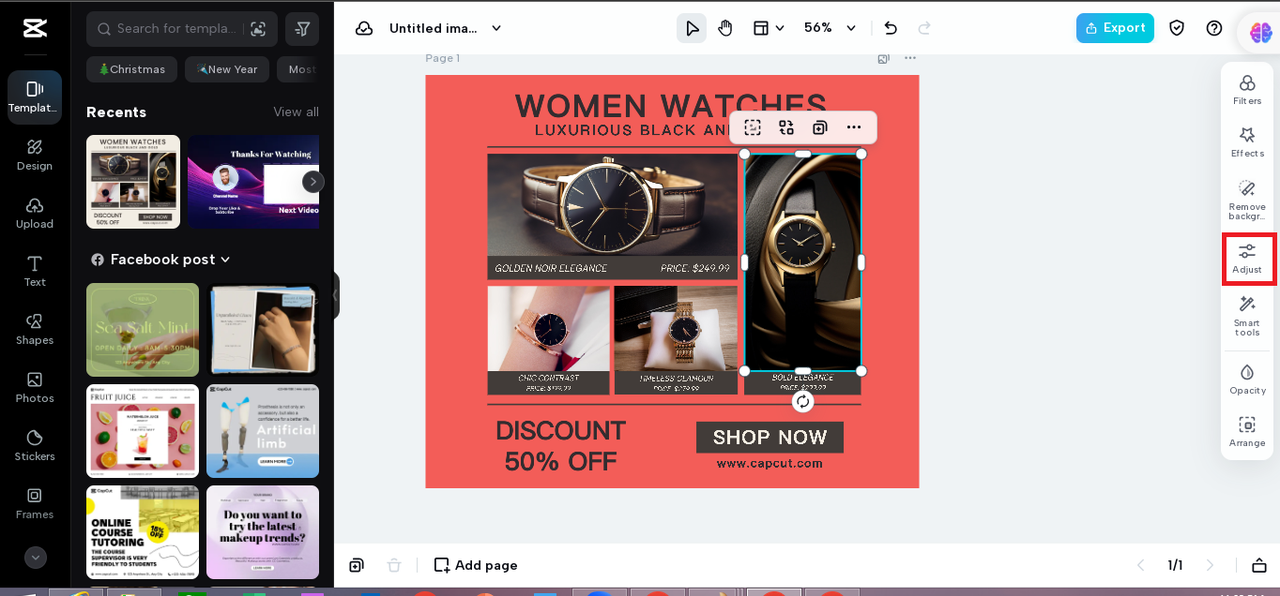
Task: Open the Facebook post category dropdown
Action: tap(161, 259)
